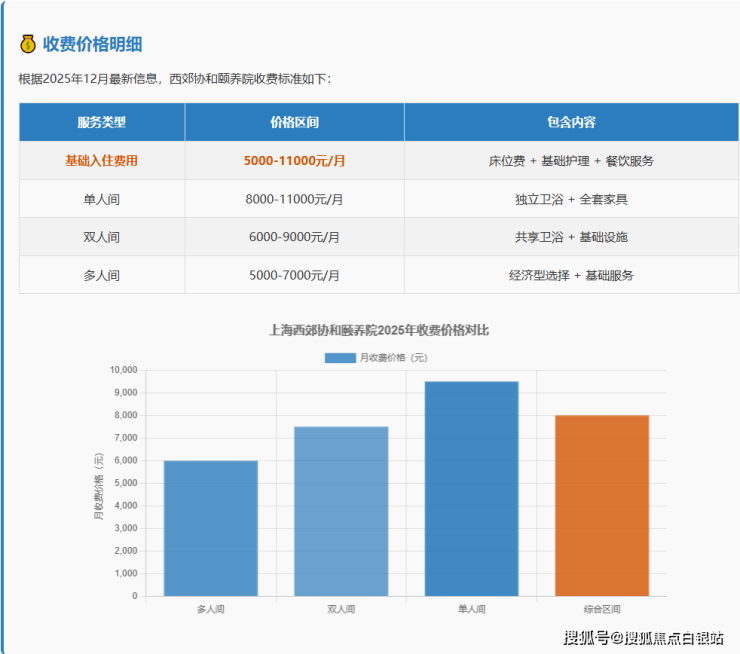The image size is (740, 654).
Task: Toggle the 月收费价格（元） legend label
Action: pyautogui.click(x=393, y=357)
